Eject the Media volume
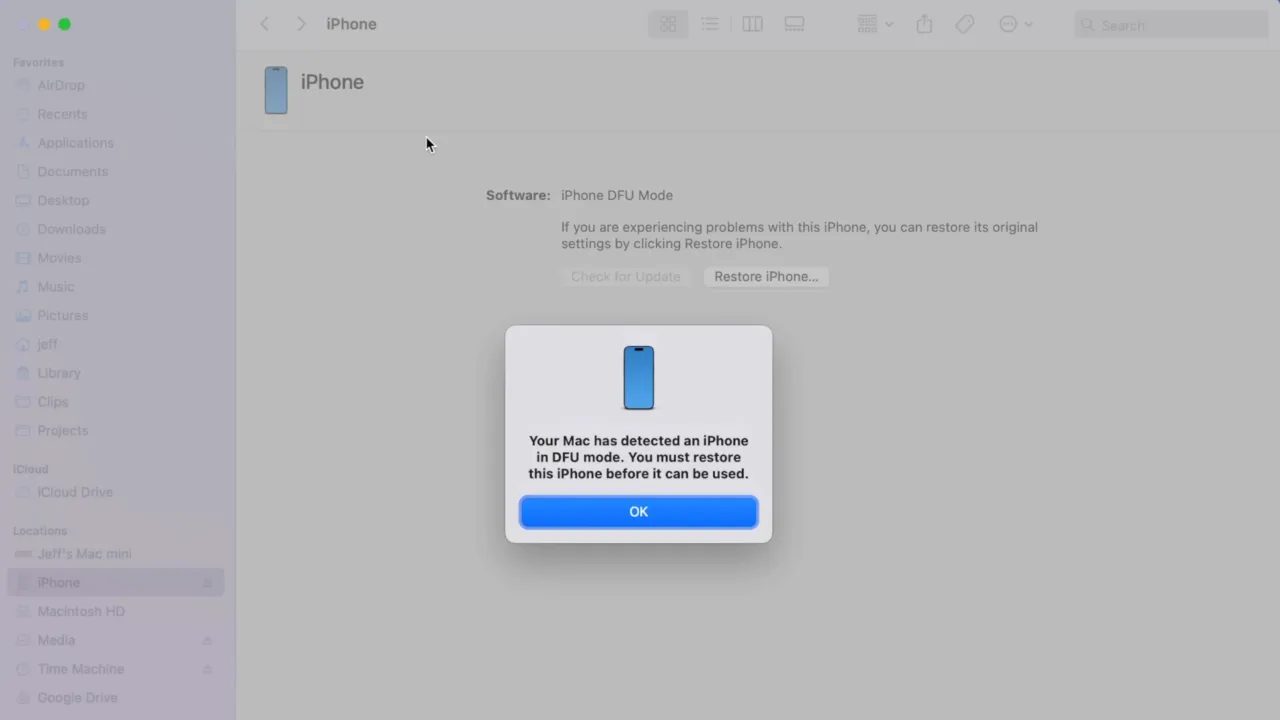This screenshot has height=720, width=1280. (208, 640)
